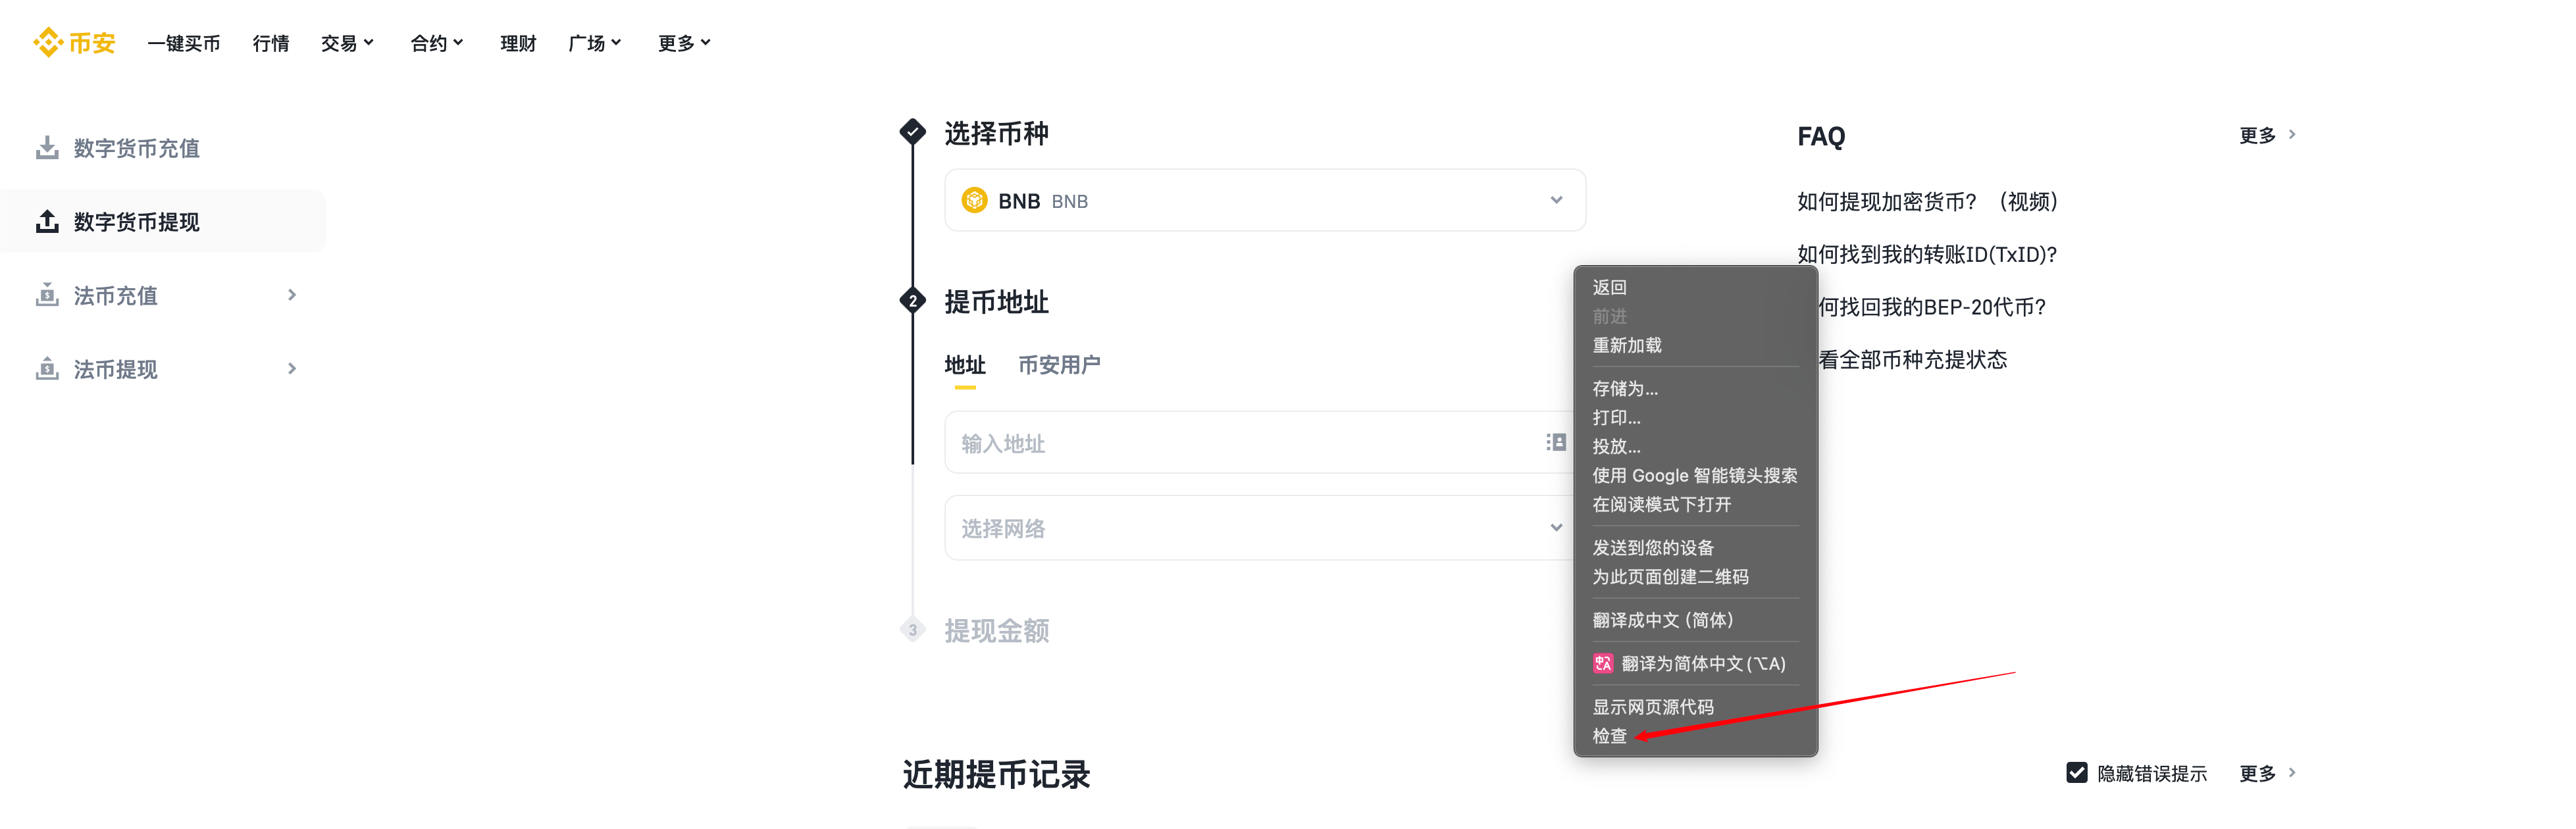Open the 交易 navigation dropdown

coord(346,43)
